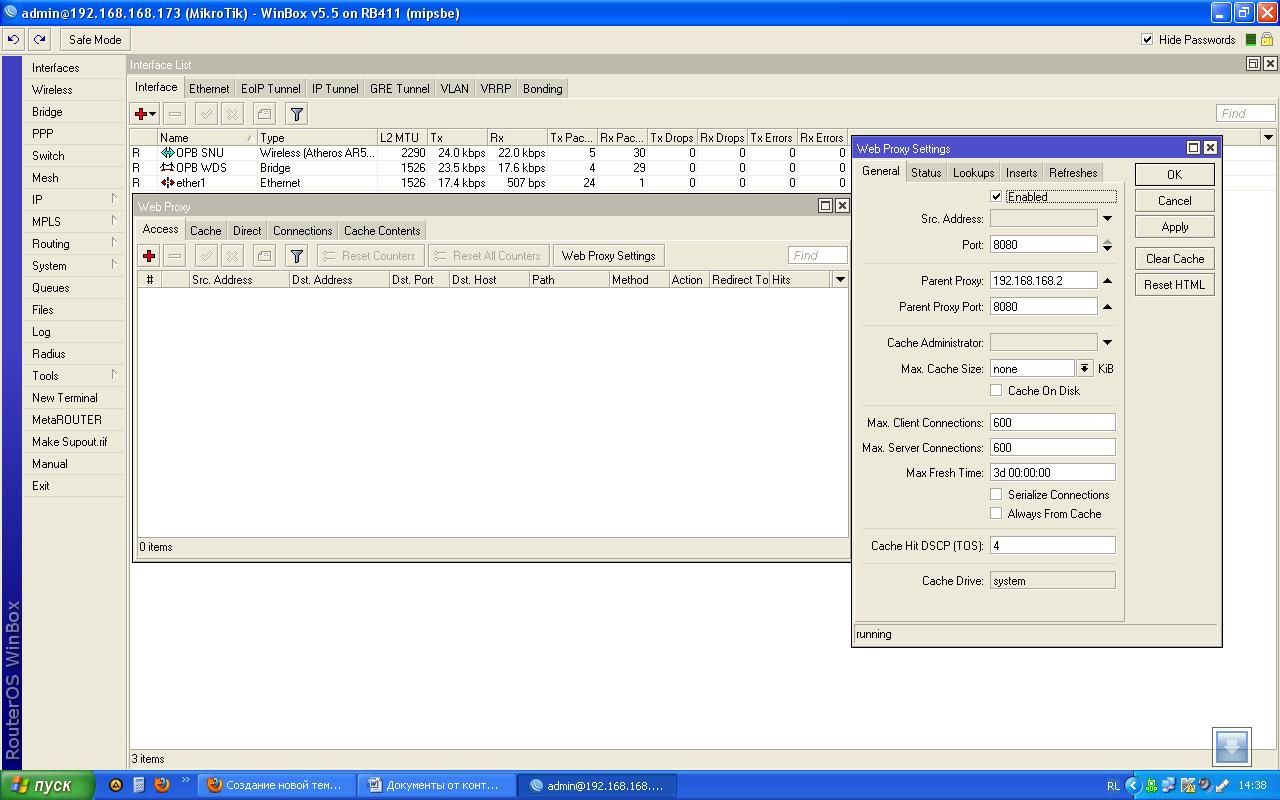Screen dimensions: 1280x800
Task: Click the Redo arrow icon in top toolbar
Action: coord(39,40)
